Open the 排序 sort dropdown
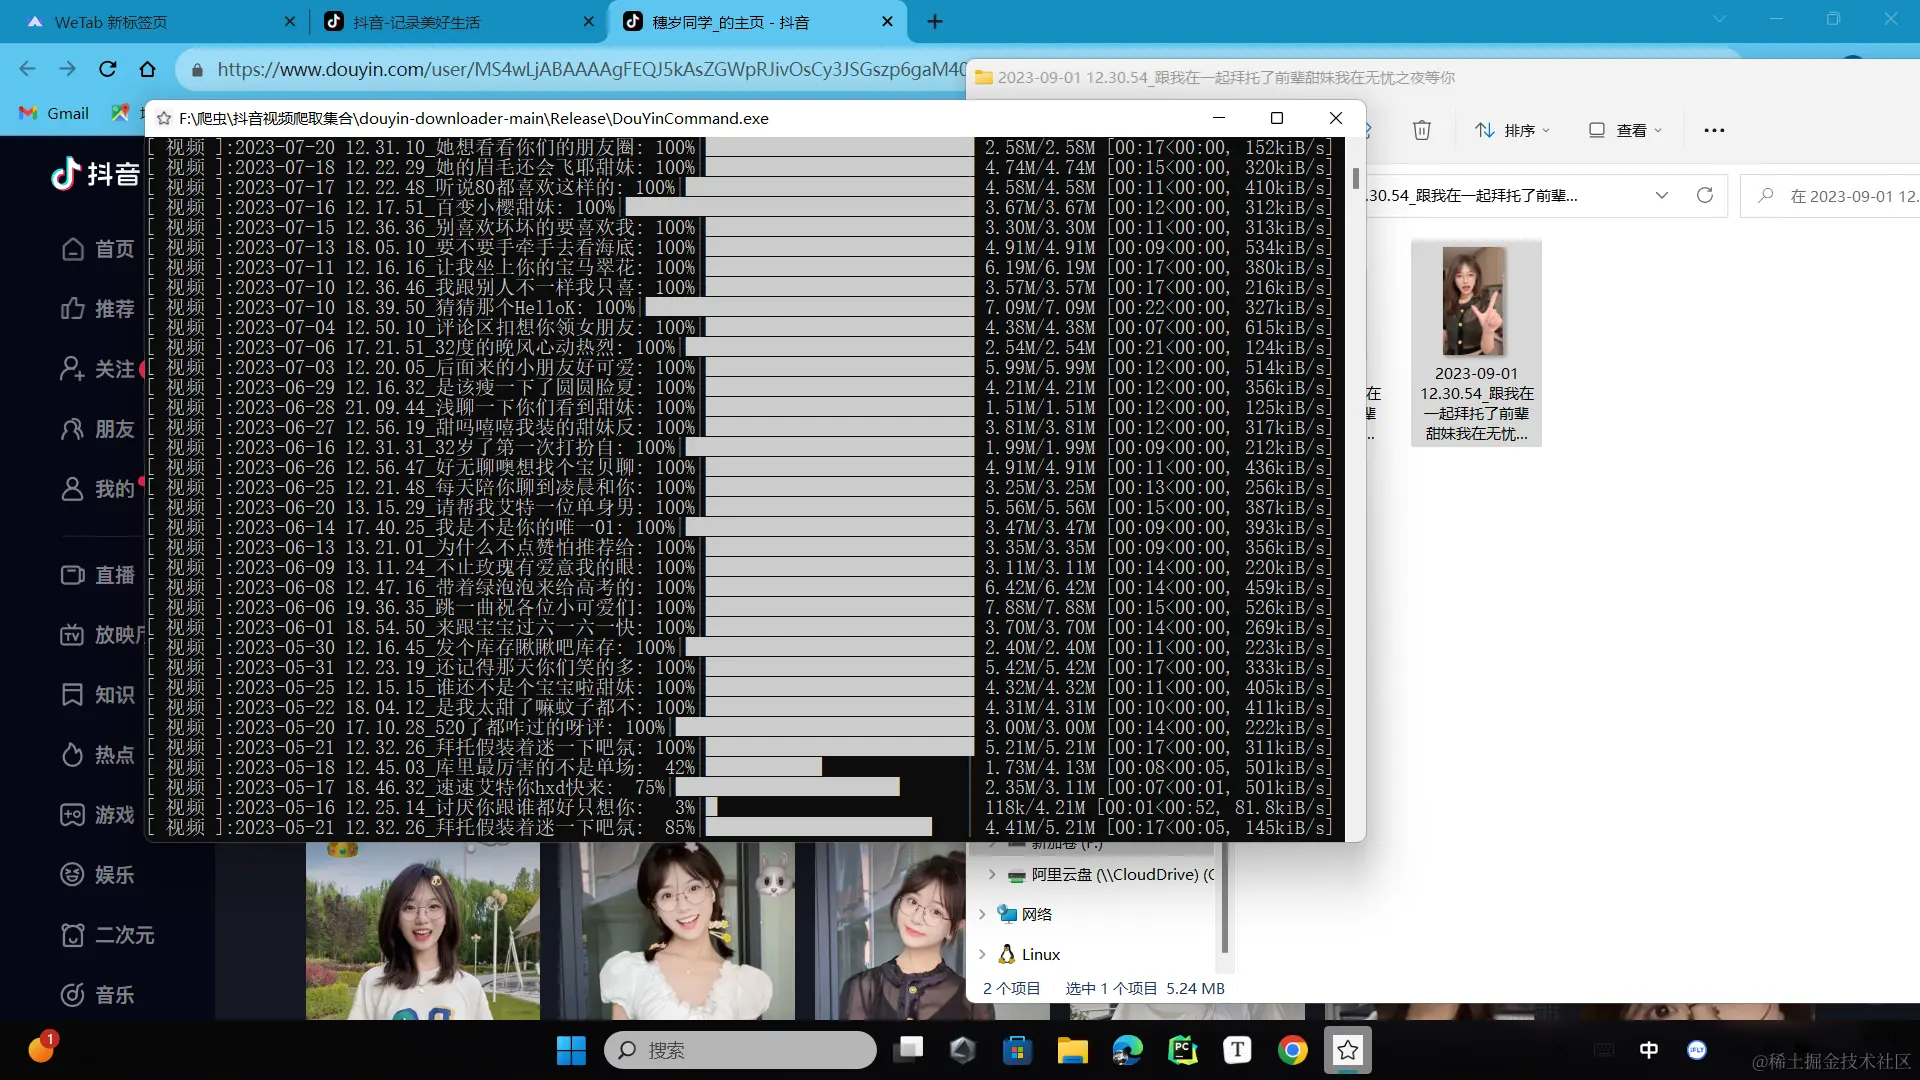The height and width of the screenshot is (1080, 1920). (1512, 130)
